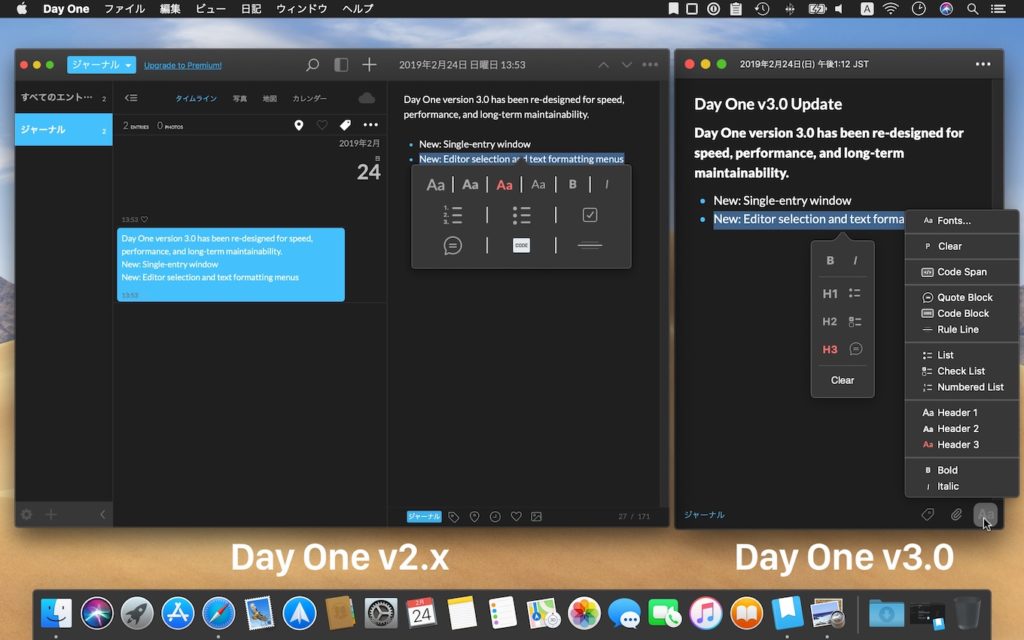
Task: Click the tag icon in v3 footer
Action: (927, 515)
